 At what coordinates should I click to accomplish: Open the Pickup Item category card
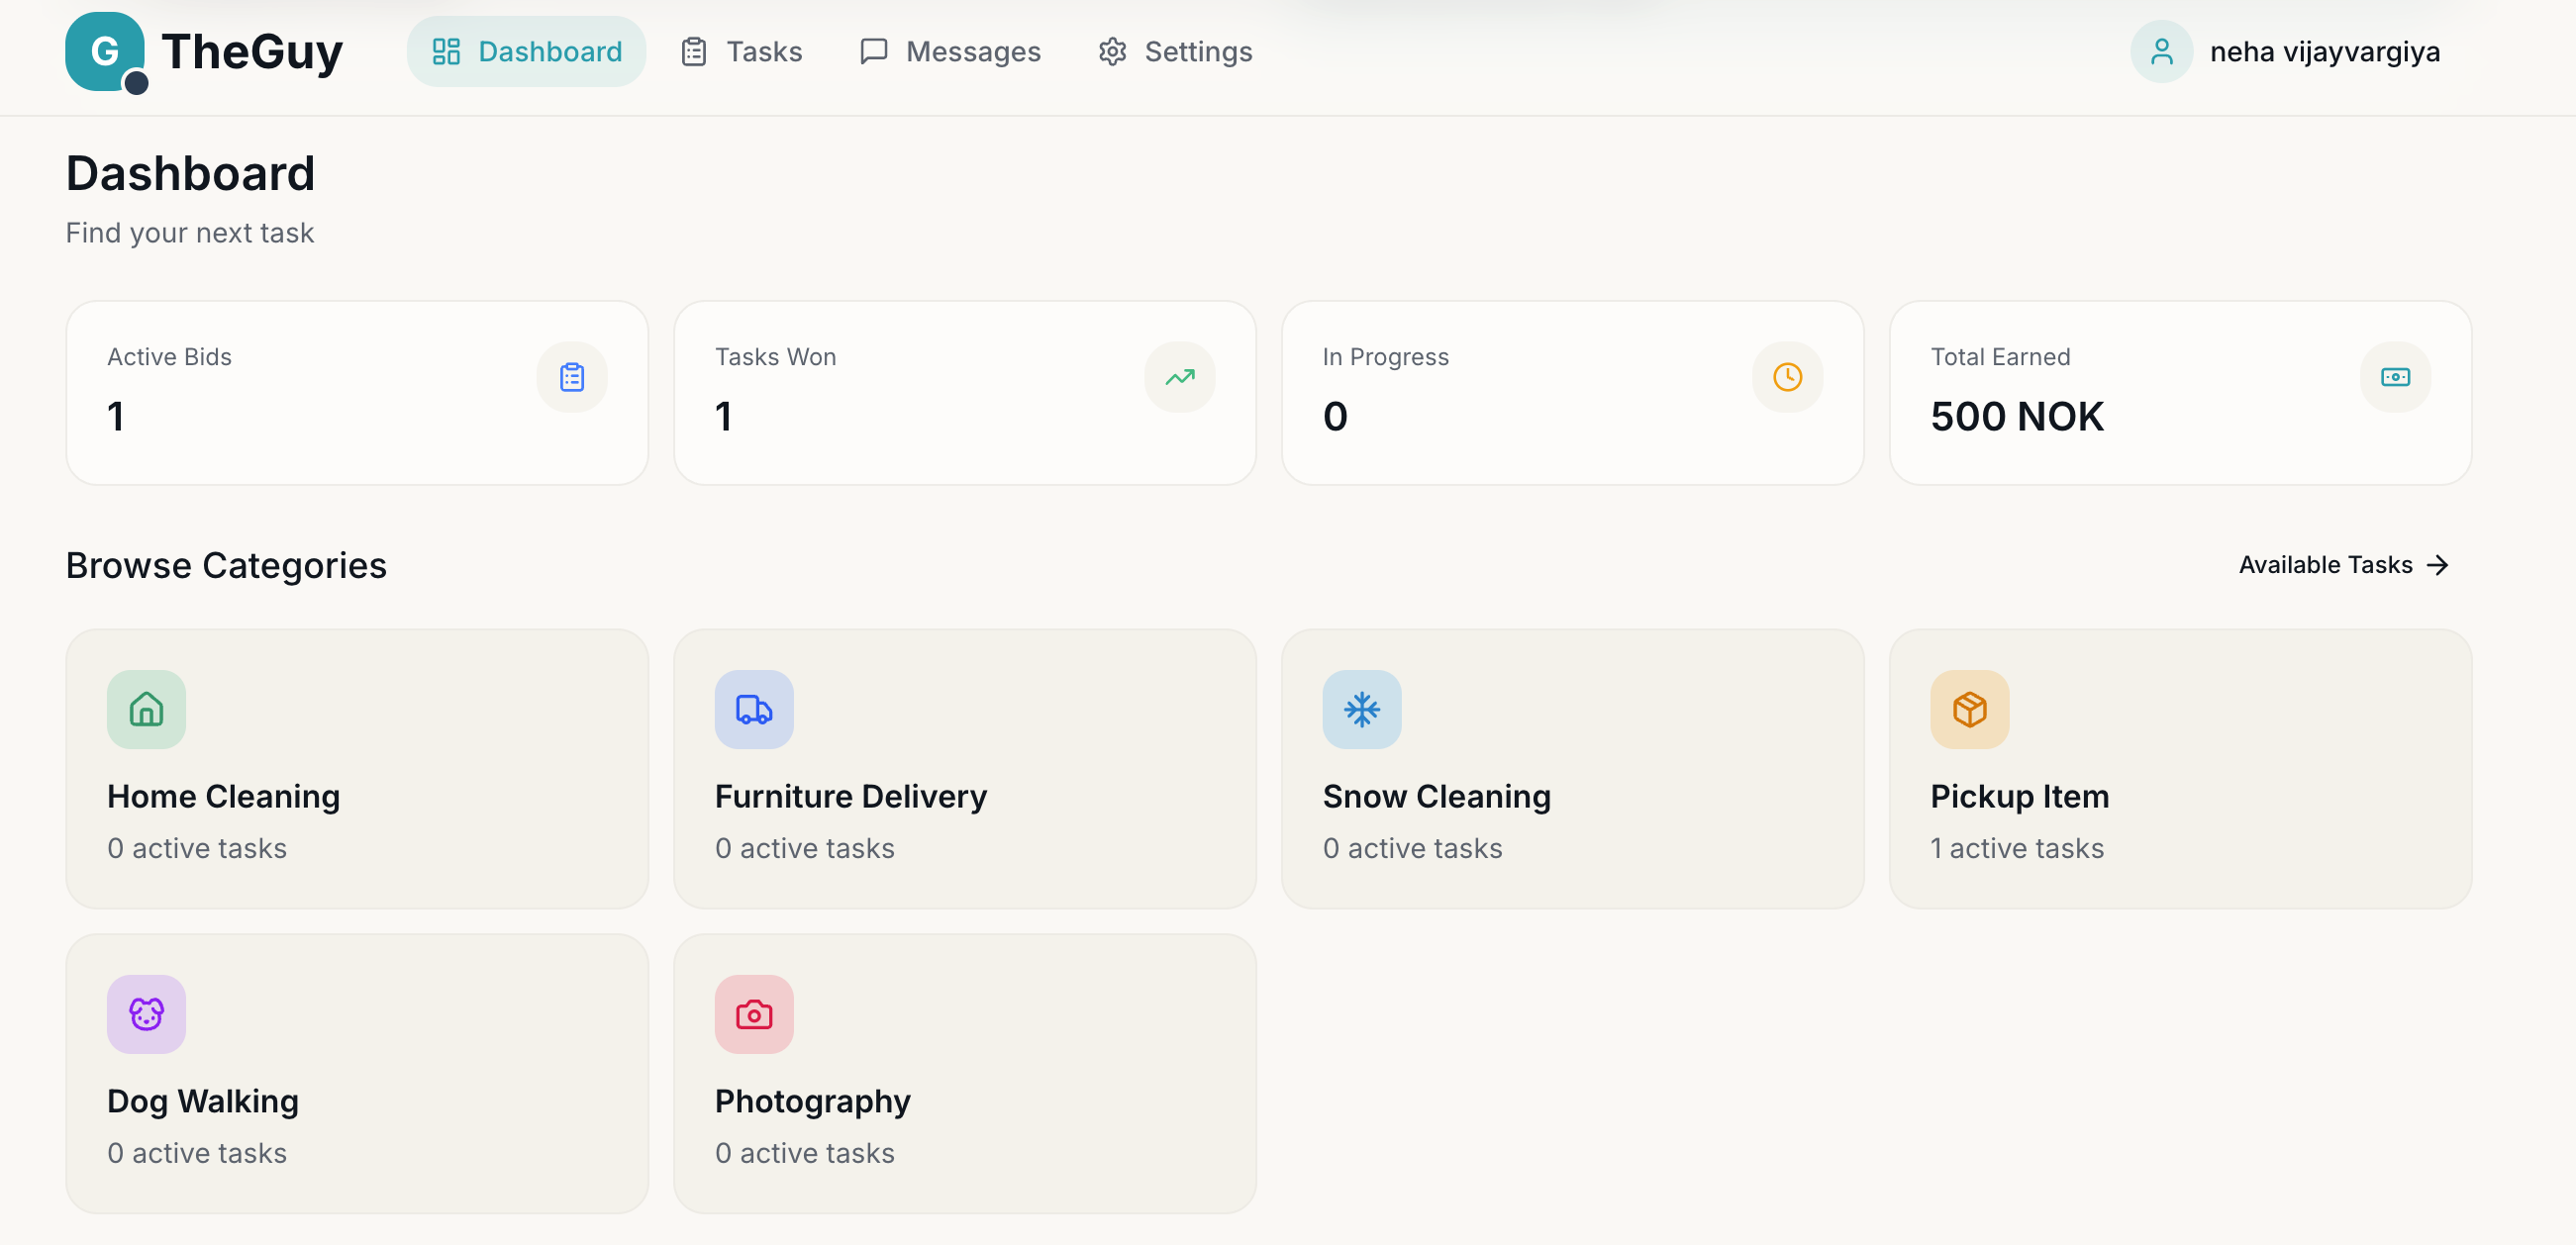point(2180,770)
